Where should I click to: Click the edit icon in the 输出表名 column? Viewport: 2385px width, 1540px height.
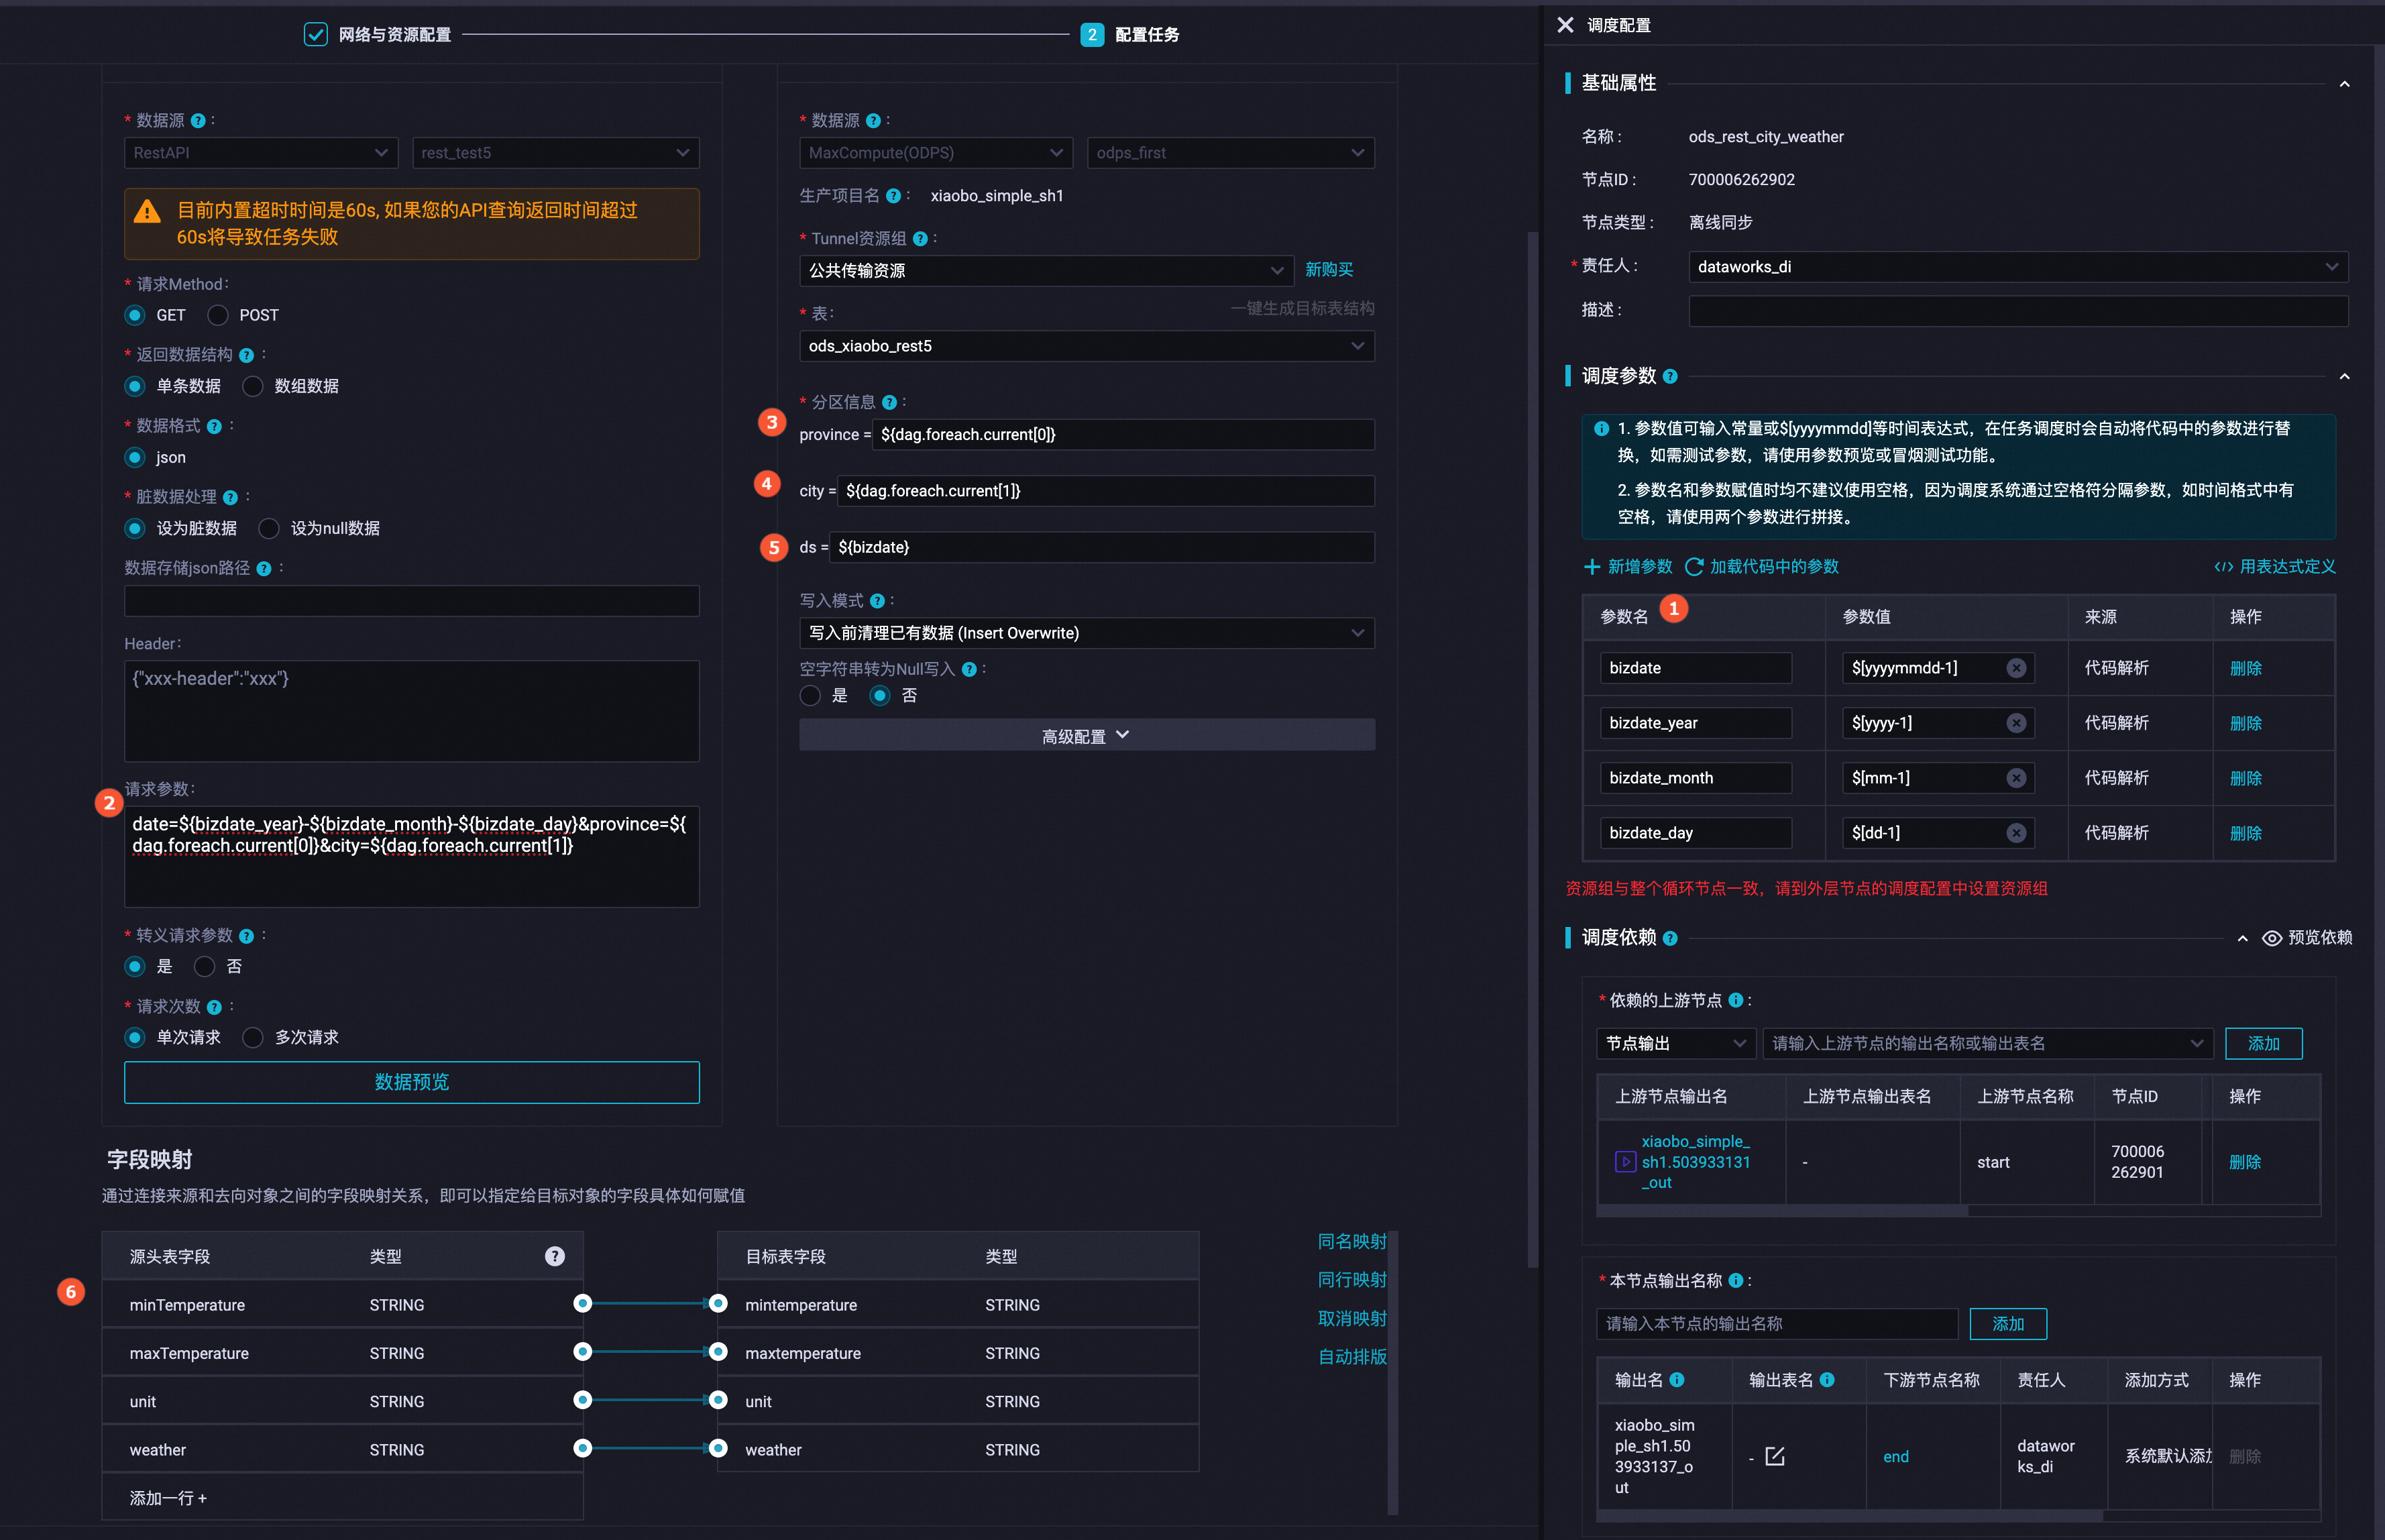pyautogui.click(x=1775, y=1456)
